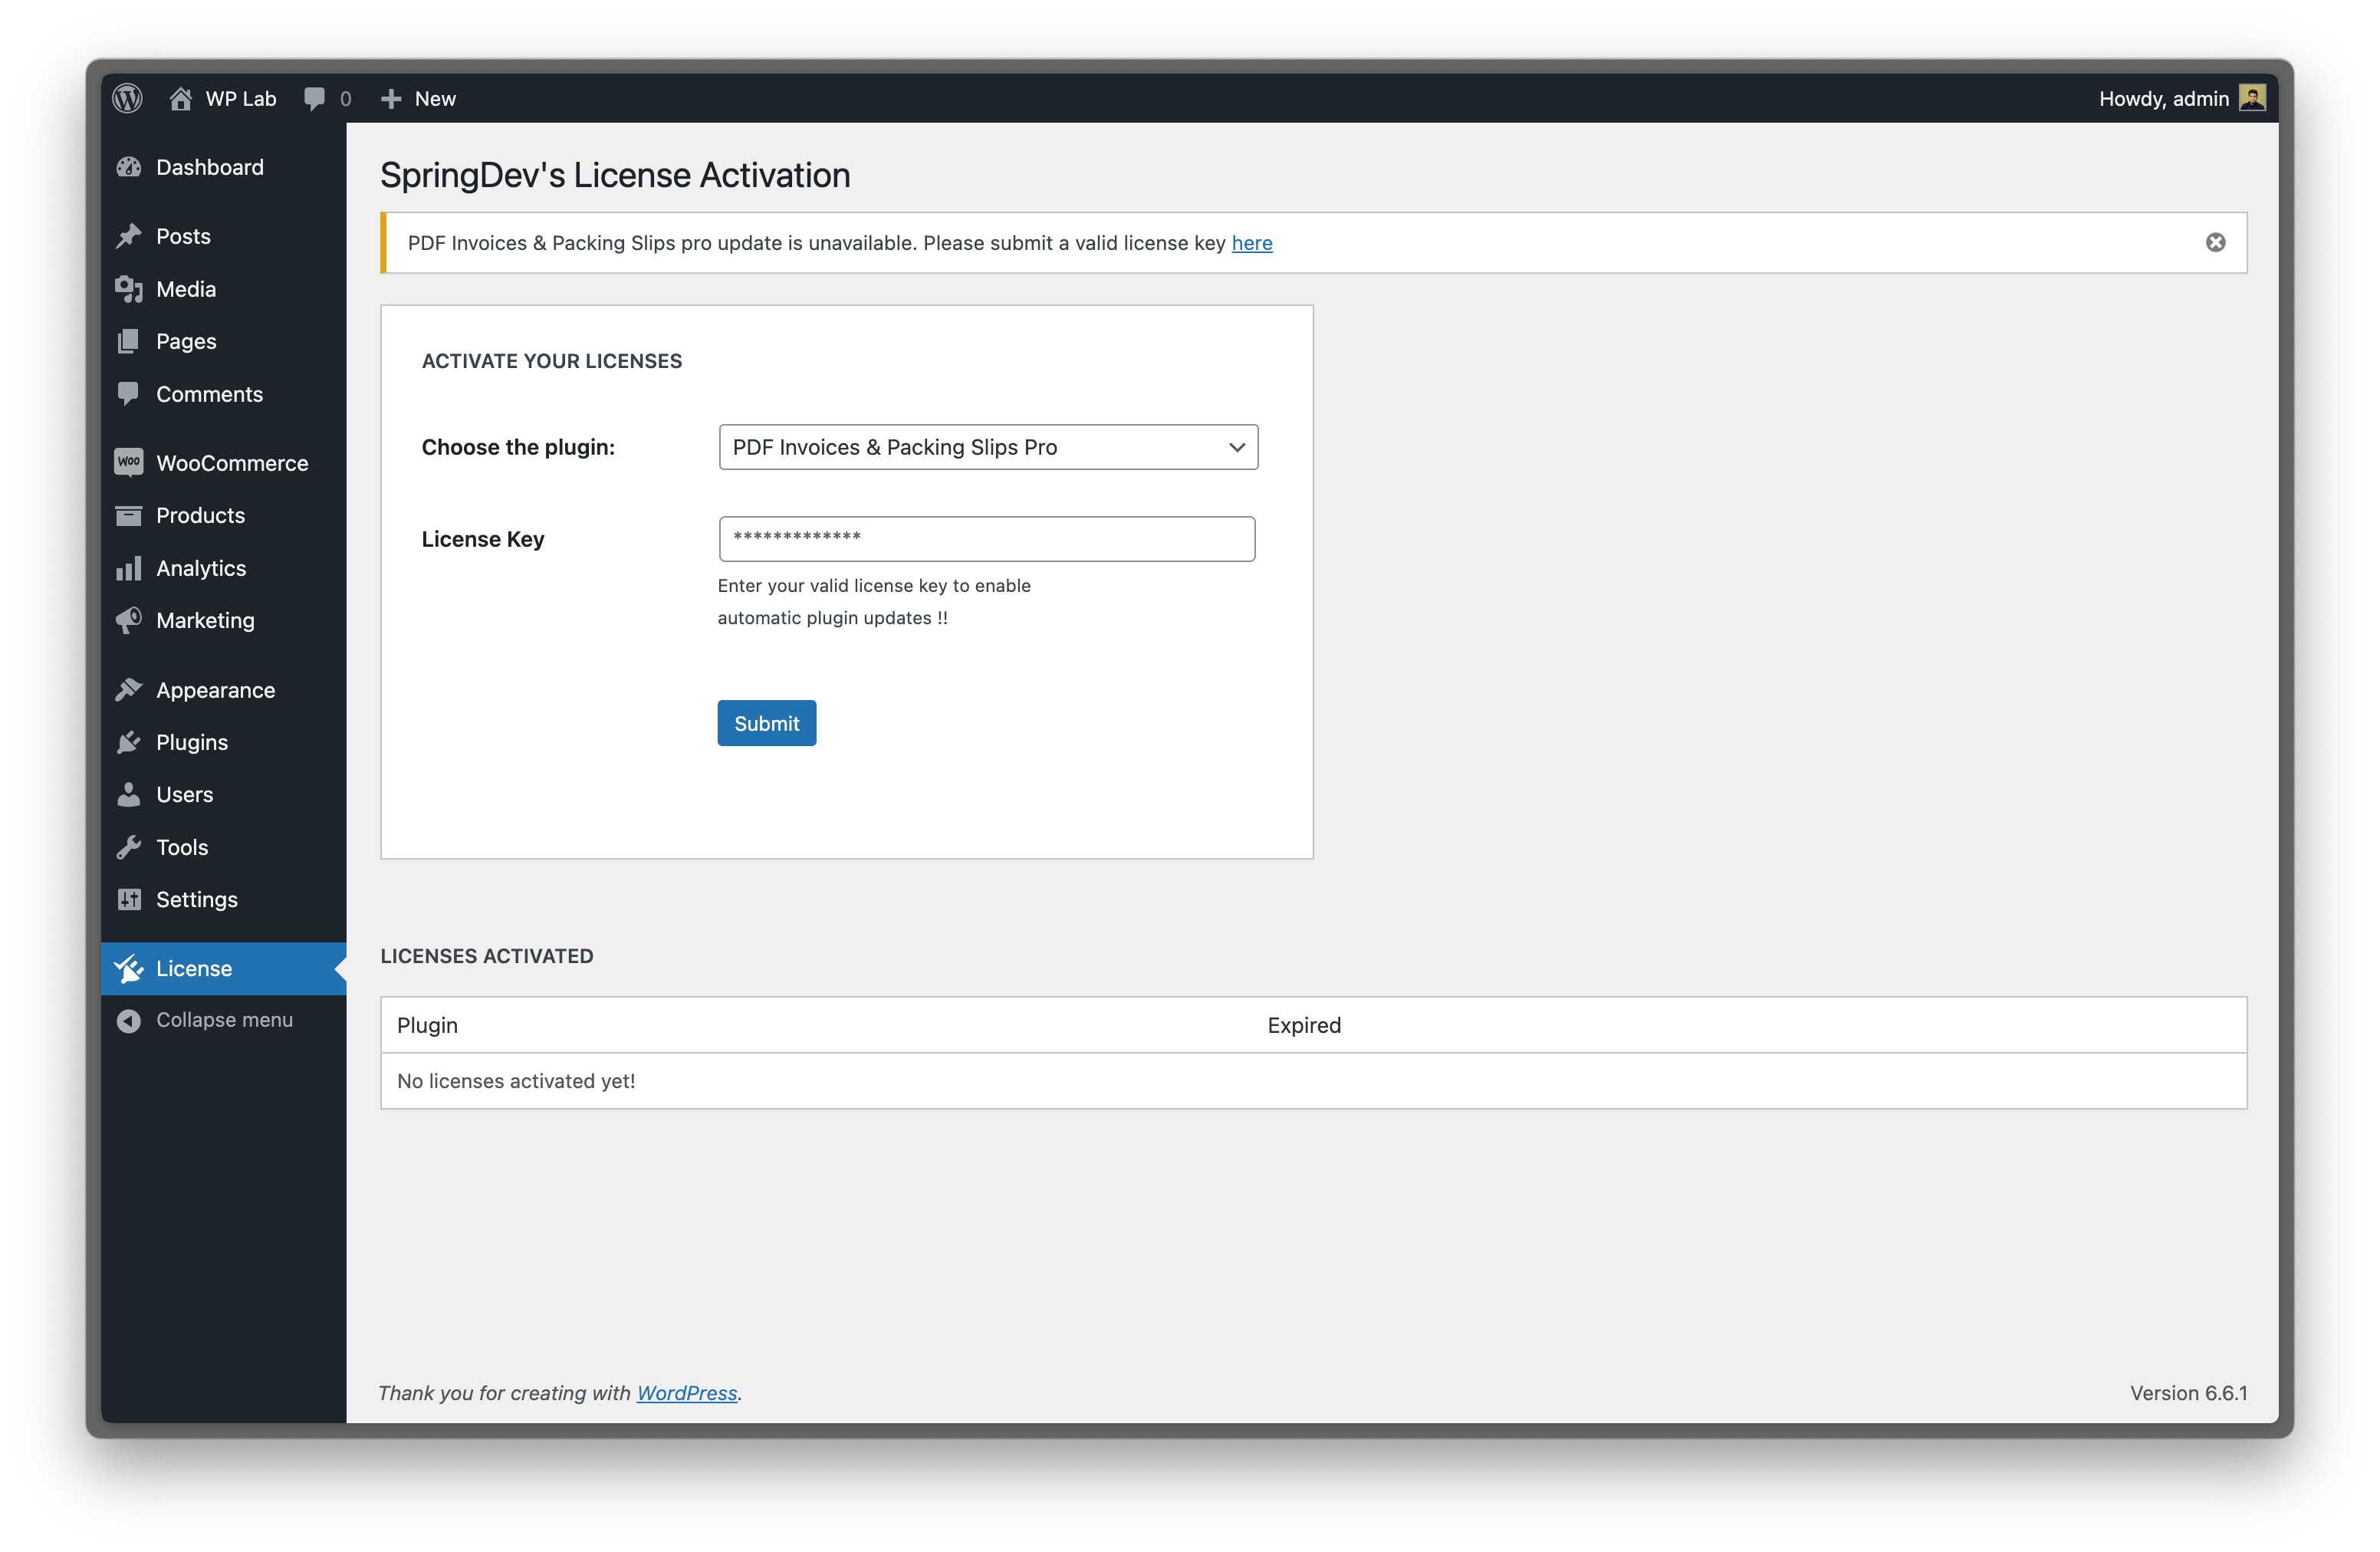
Task: Click the Plugins plug icon
Action: click(x=129, y=742)
